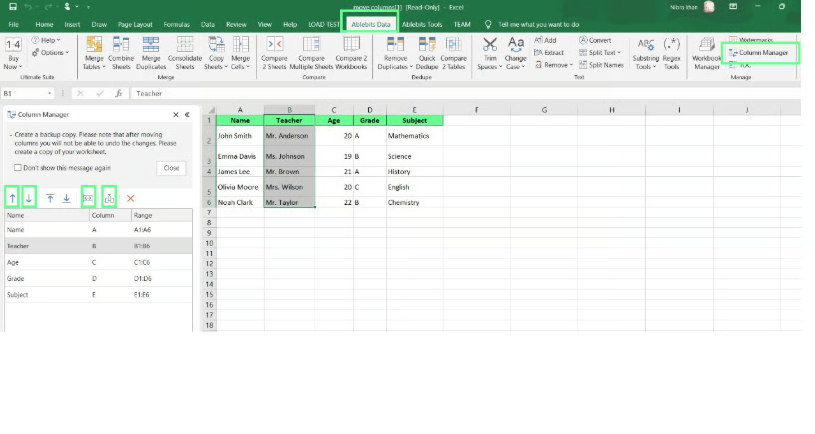Expand the Split Text dropdown

[603, 53]
